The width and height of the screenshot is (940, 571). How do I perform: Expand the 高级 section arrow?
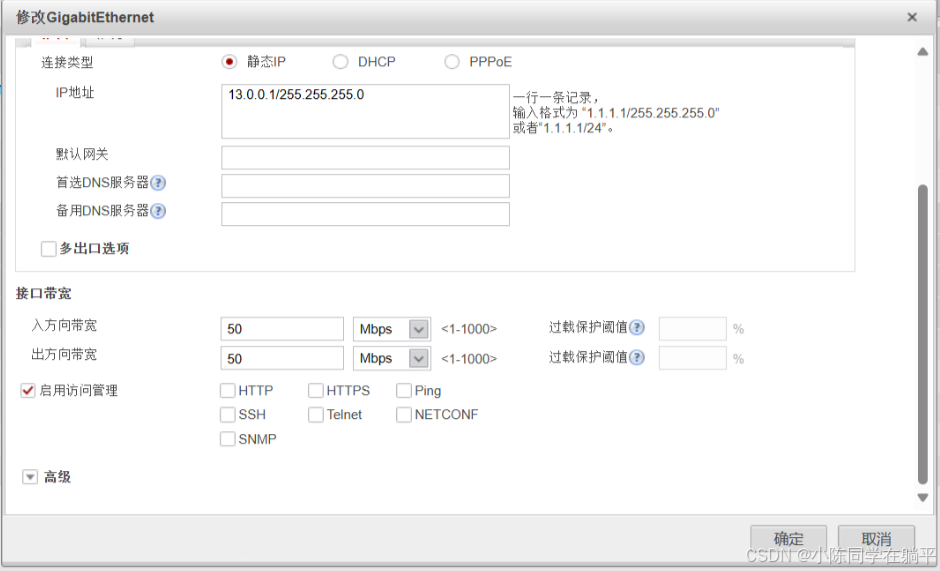pos(30,477)
